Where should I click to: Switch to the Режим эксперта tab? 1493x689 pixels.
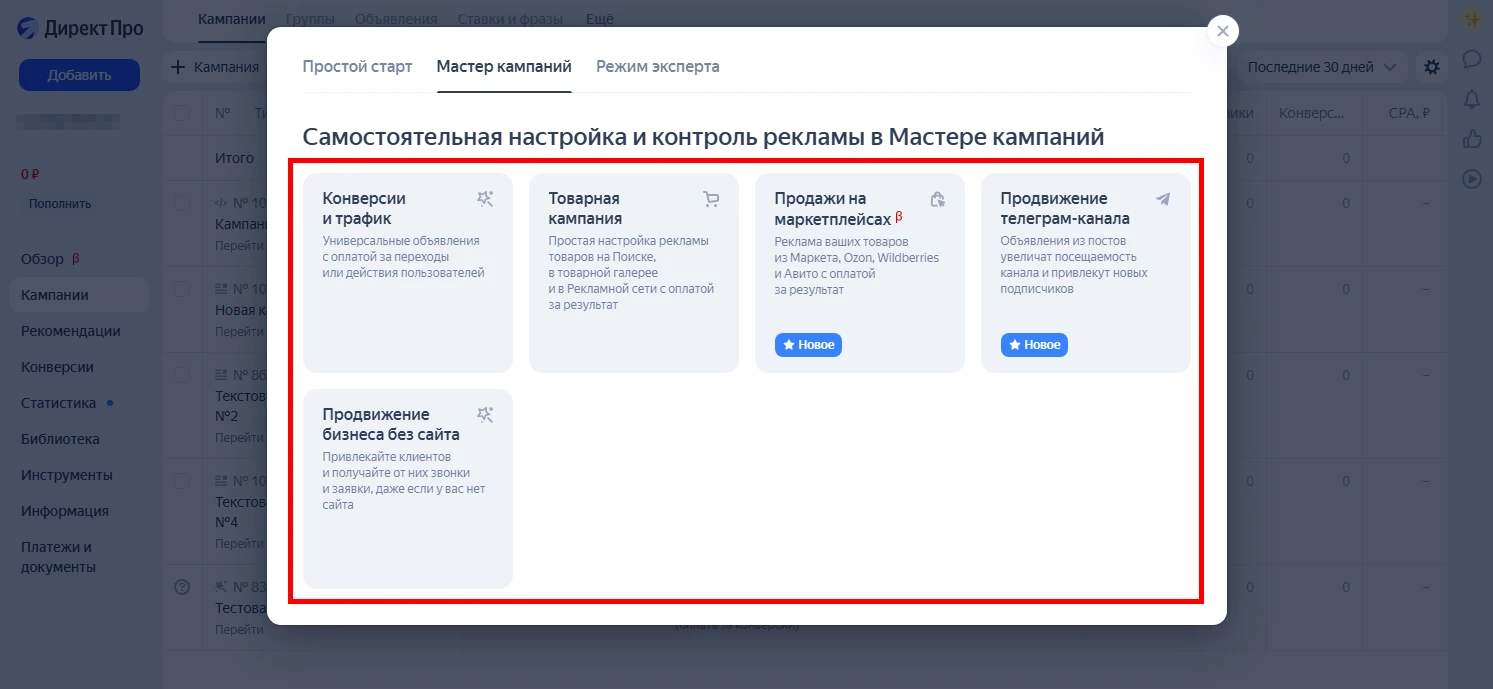[x=657, y=67]
